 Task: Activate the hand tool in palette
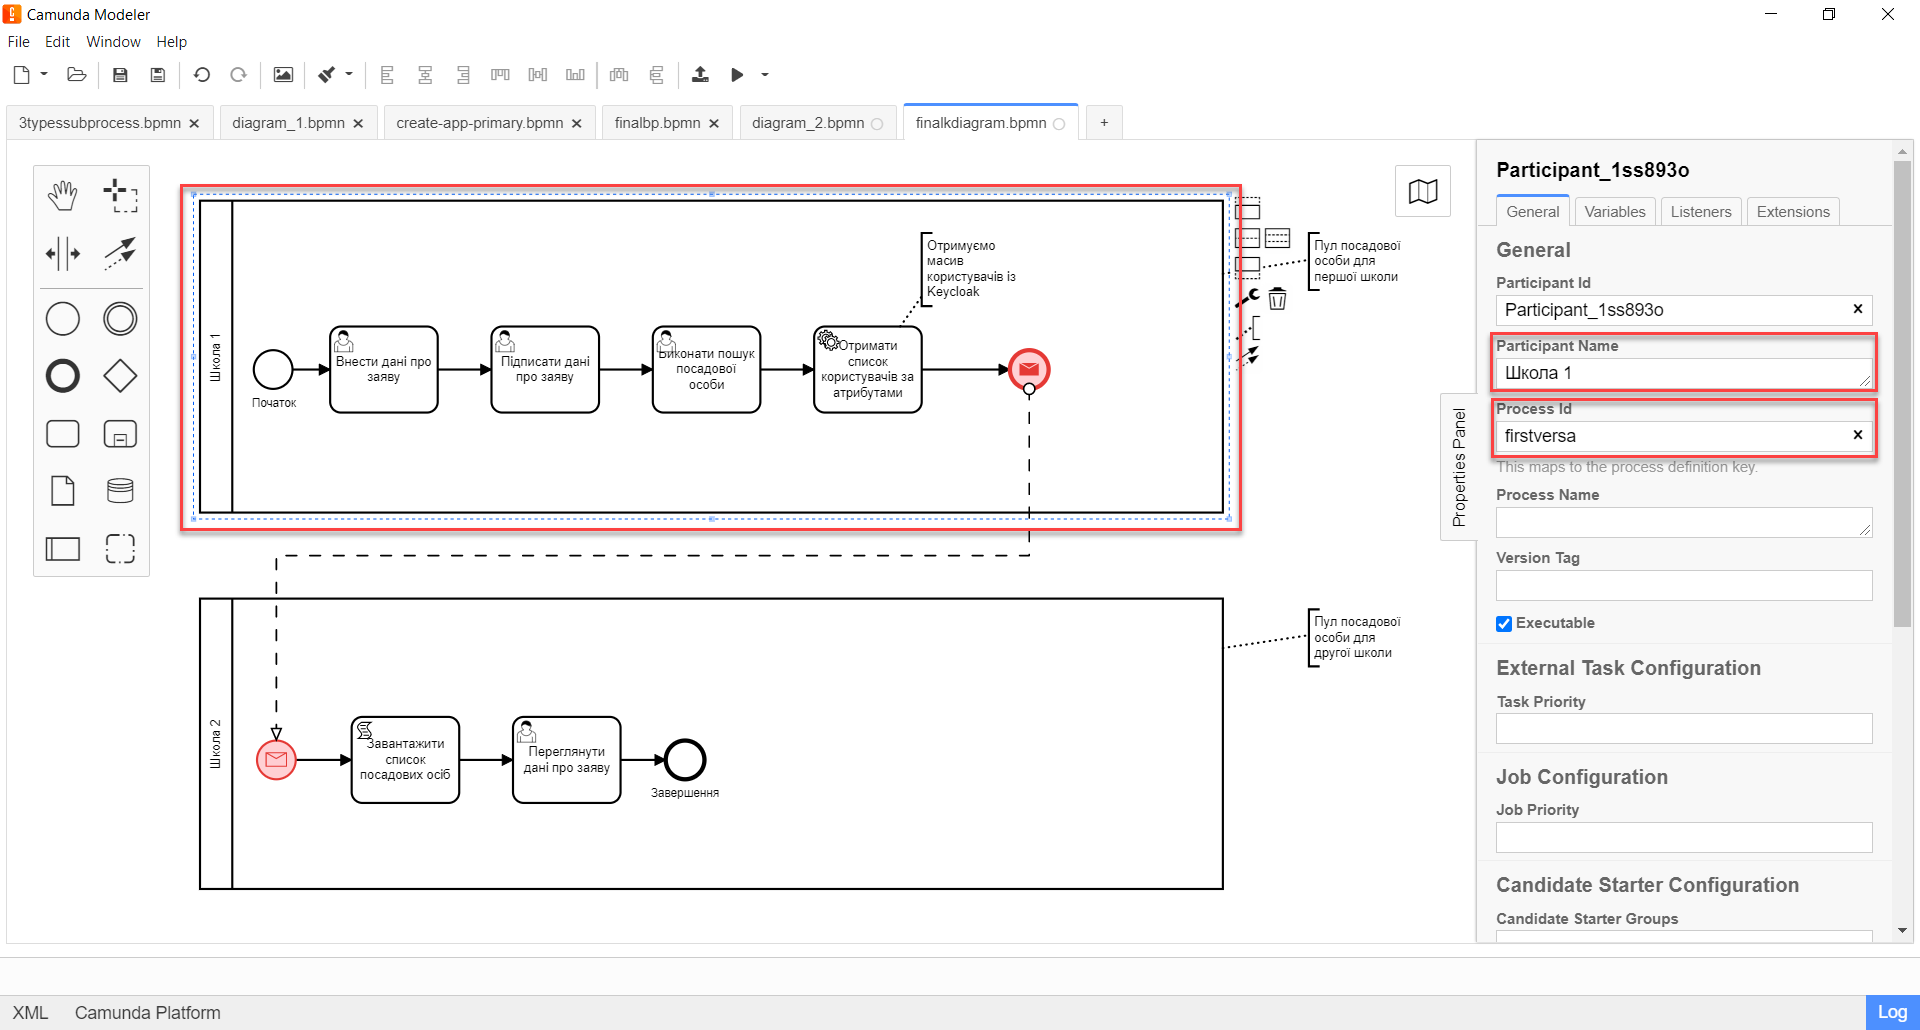(x=63, y=195)
